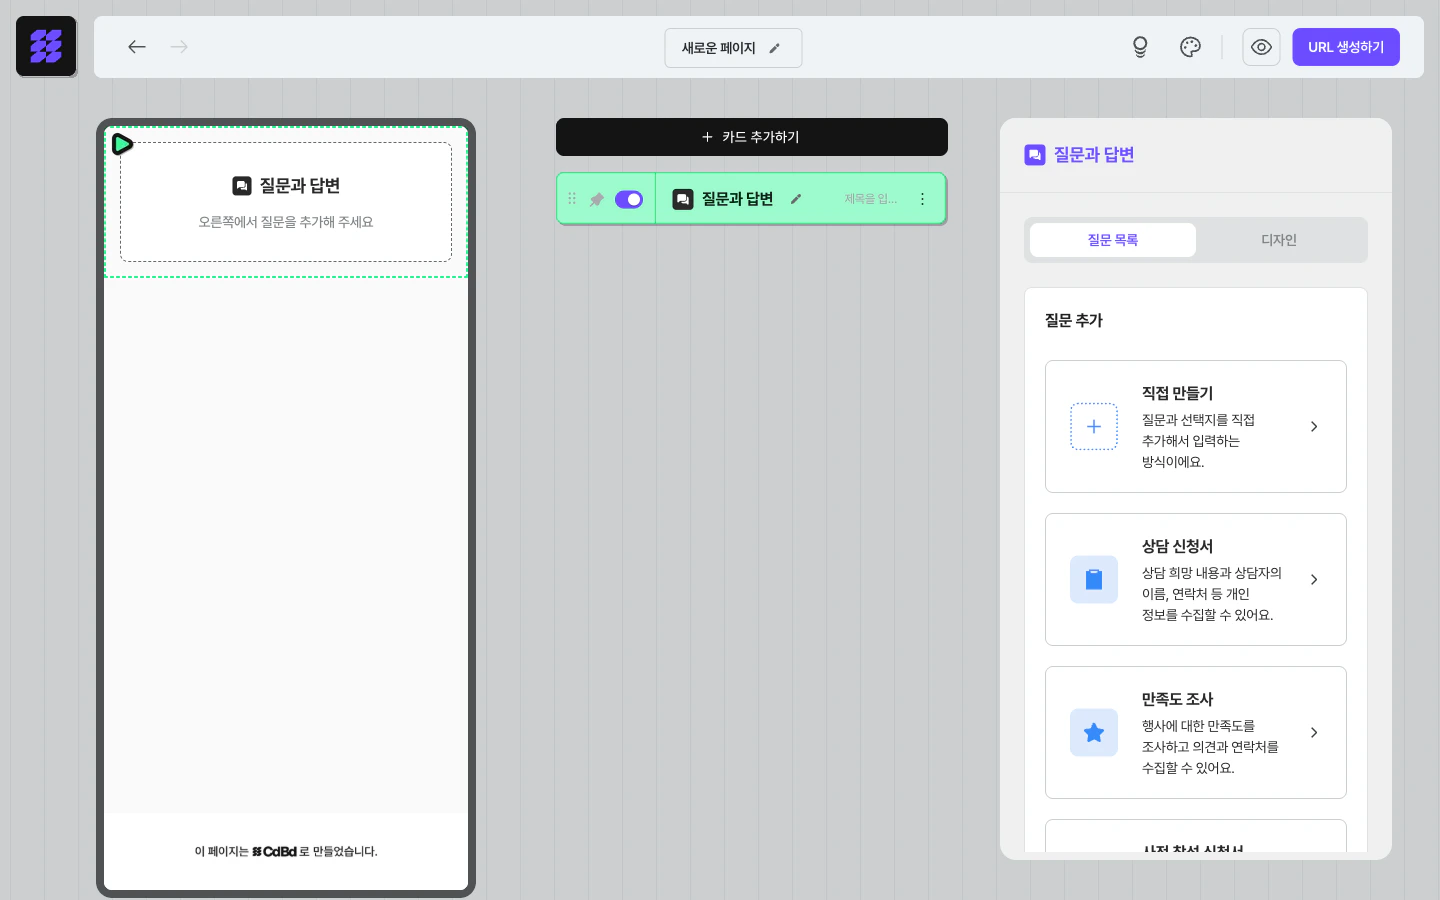Click URL 생성하기 button

click(1346, 47)
